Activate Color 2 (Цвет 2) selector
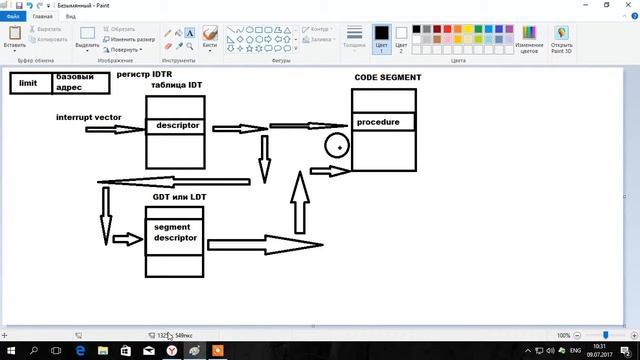 coord(401,39)
